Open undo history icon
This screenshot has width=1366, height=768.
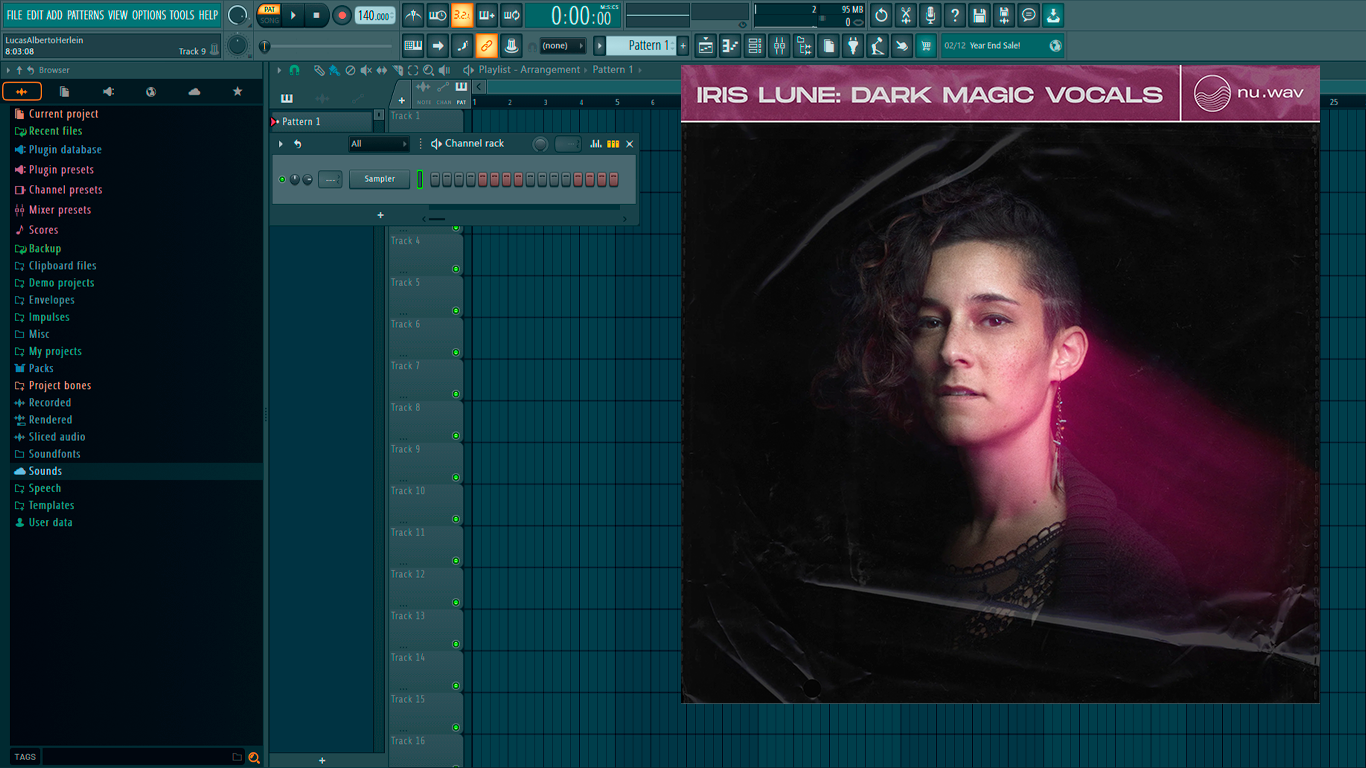pos(881,15)
